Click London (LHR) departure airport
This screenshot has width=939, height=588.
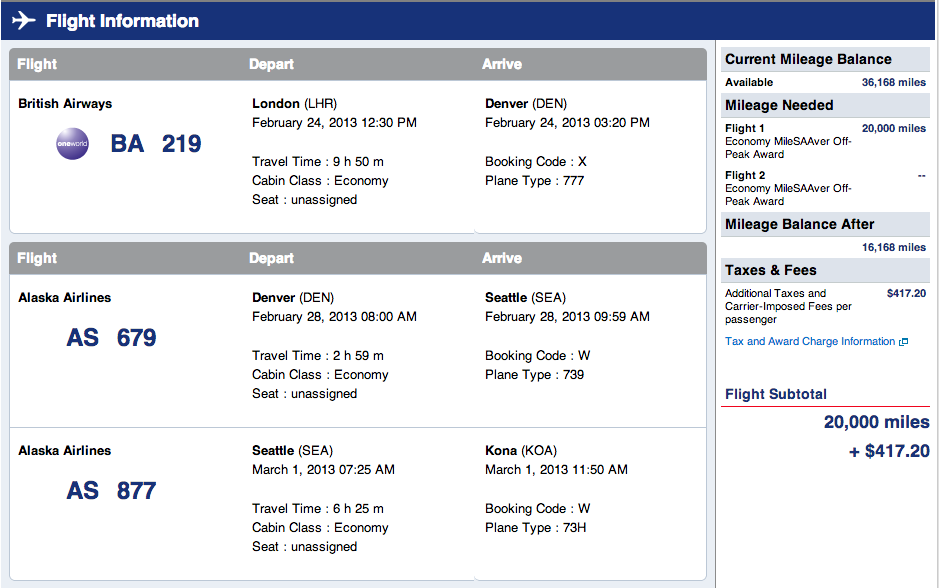294,104
